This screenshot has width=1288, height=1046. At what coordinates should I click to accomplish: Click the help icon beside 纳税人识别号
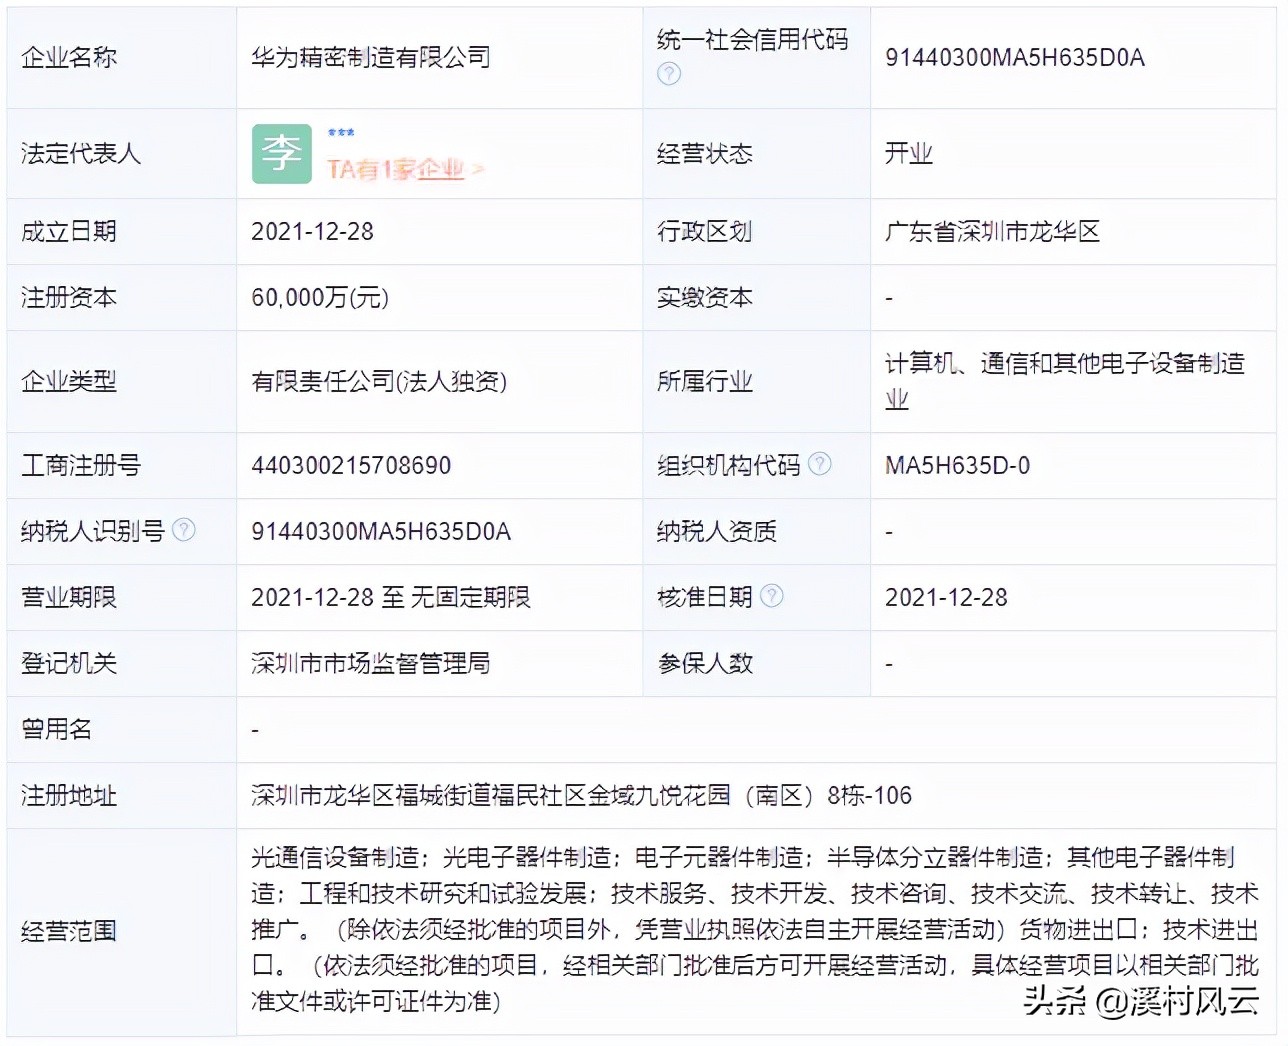point(182,528)
